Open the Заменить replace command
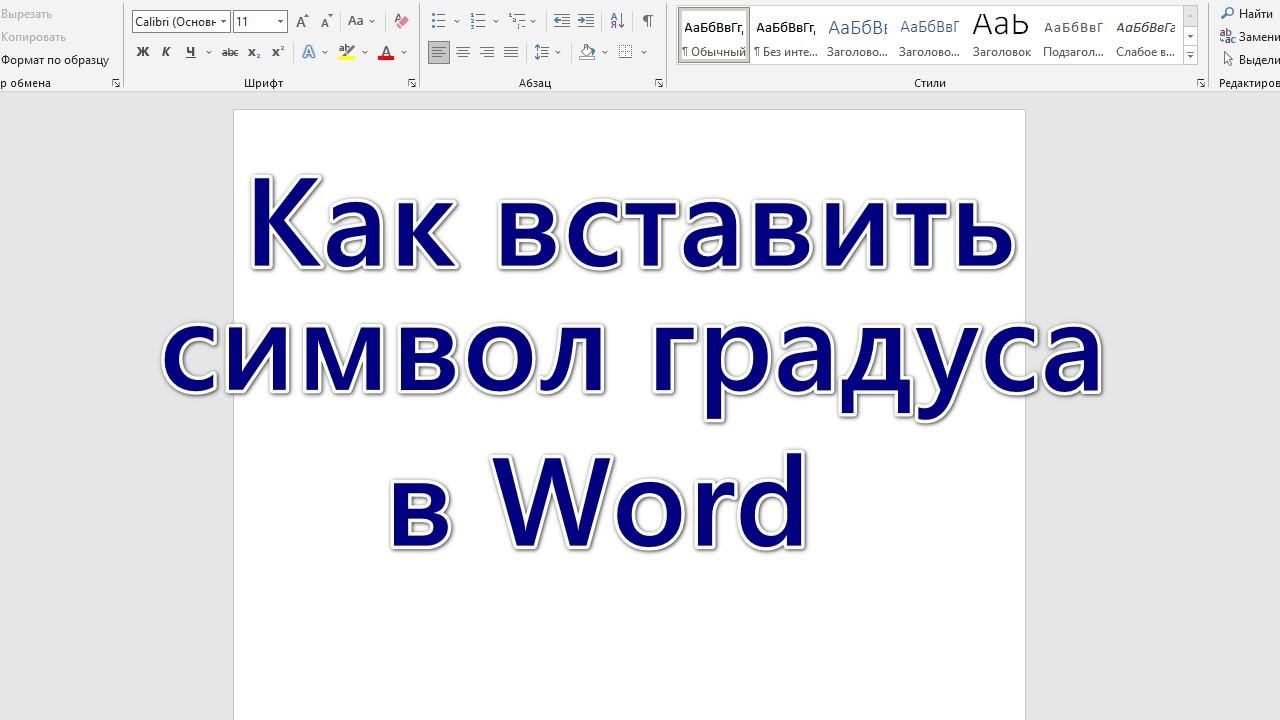 coord(1250,37)
